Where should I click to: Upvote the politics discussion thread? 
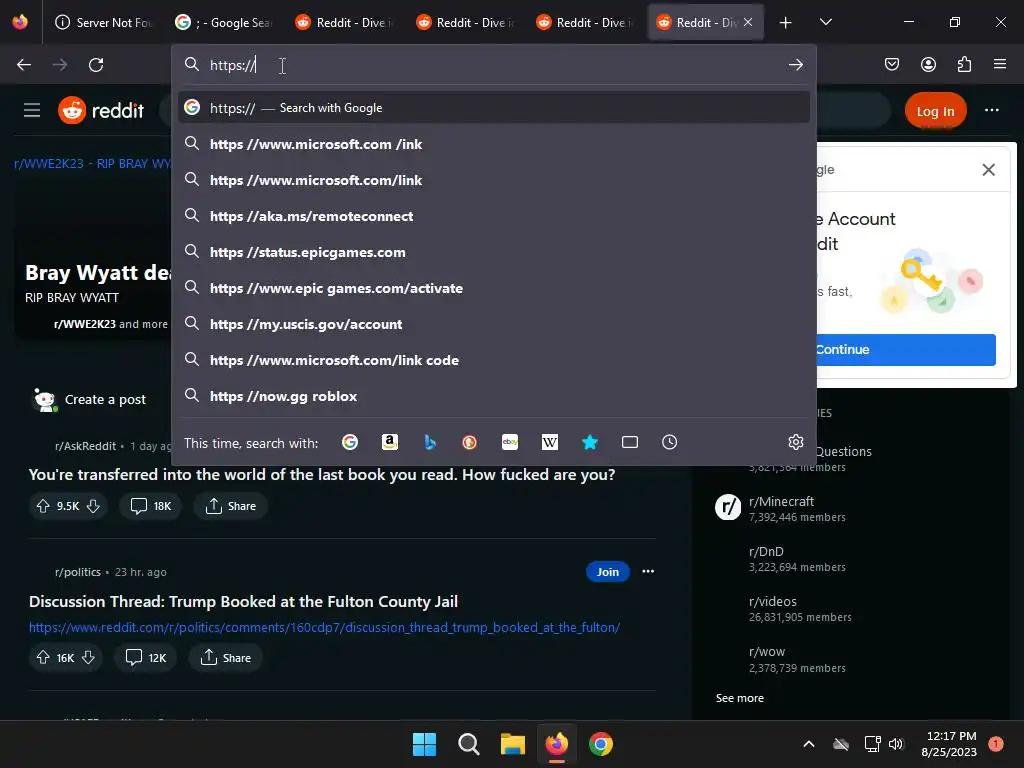[43, 658]
